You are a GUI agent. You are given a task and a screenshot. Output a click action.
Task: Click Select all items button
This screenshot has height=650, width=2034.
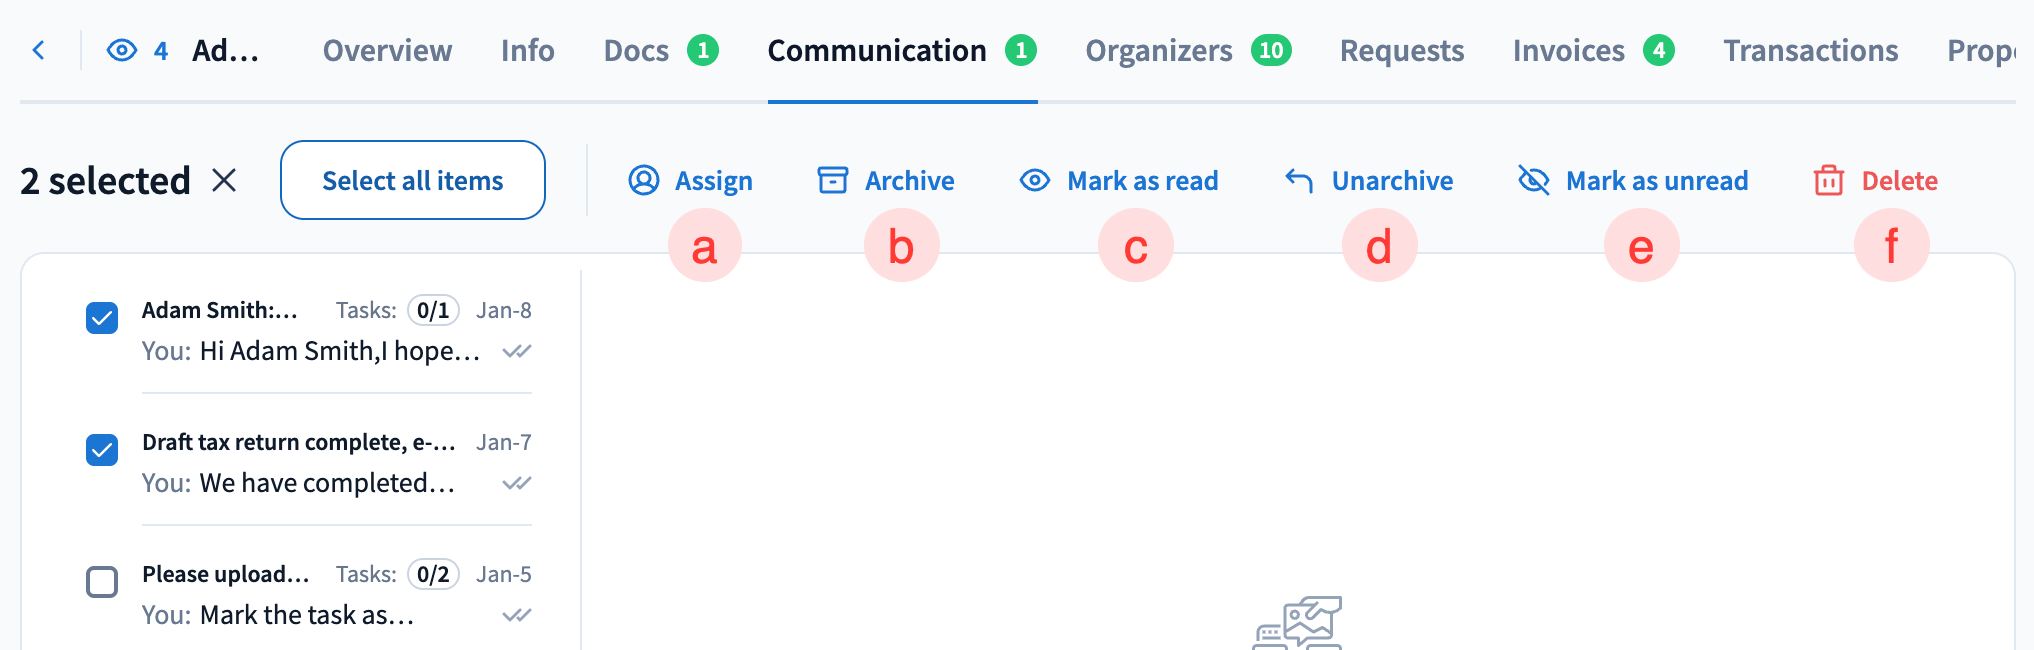(412, 180)
